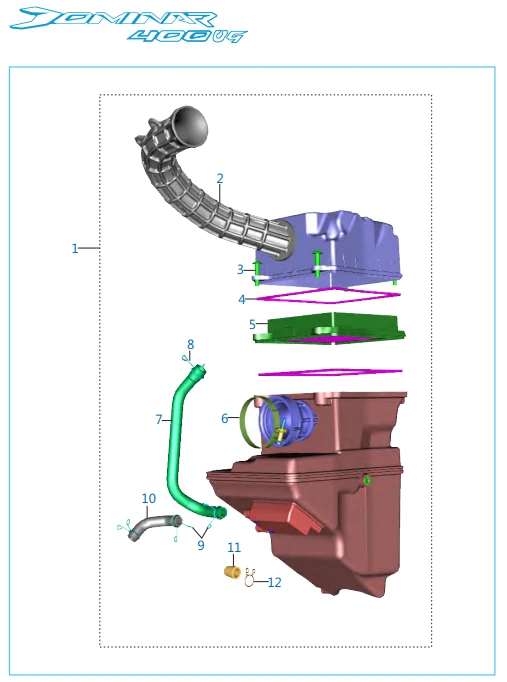The width and height of the screenshot is (507, 682).
Task: Click part number 11 label
Action: pos(234,548)
